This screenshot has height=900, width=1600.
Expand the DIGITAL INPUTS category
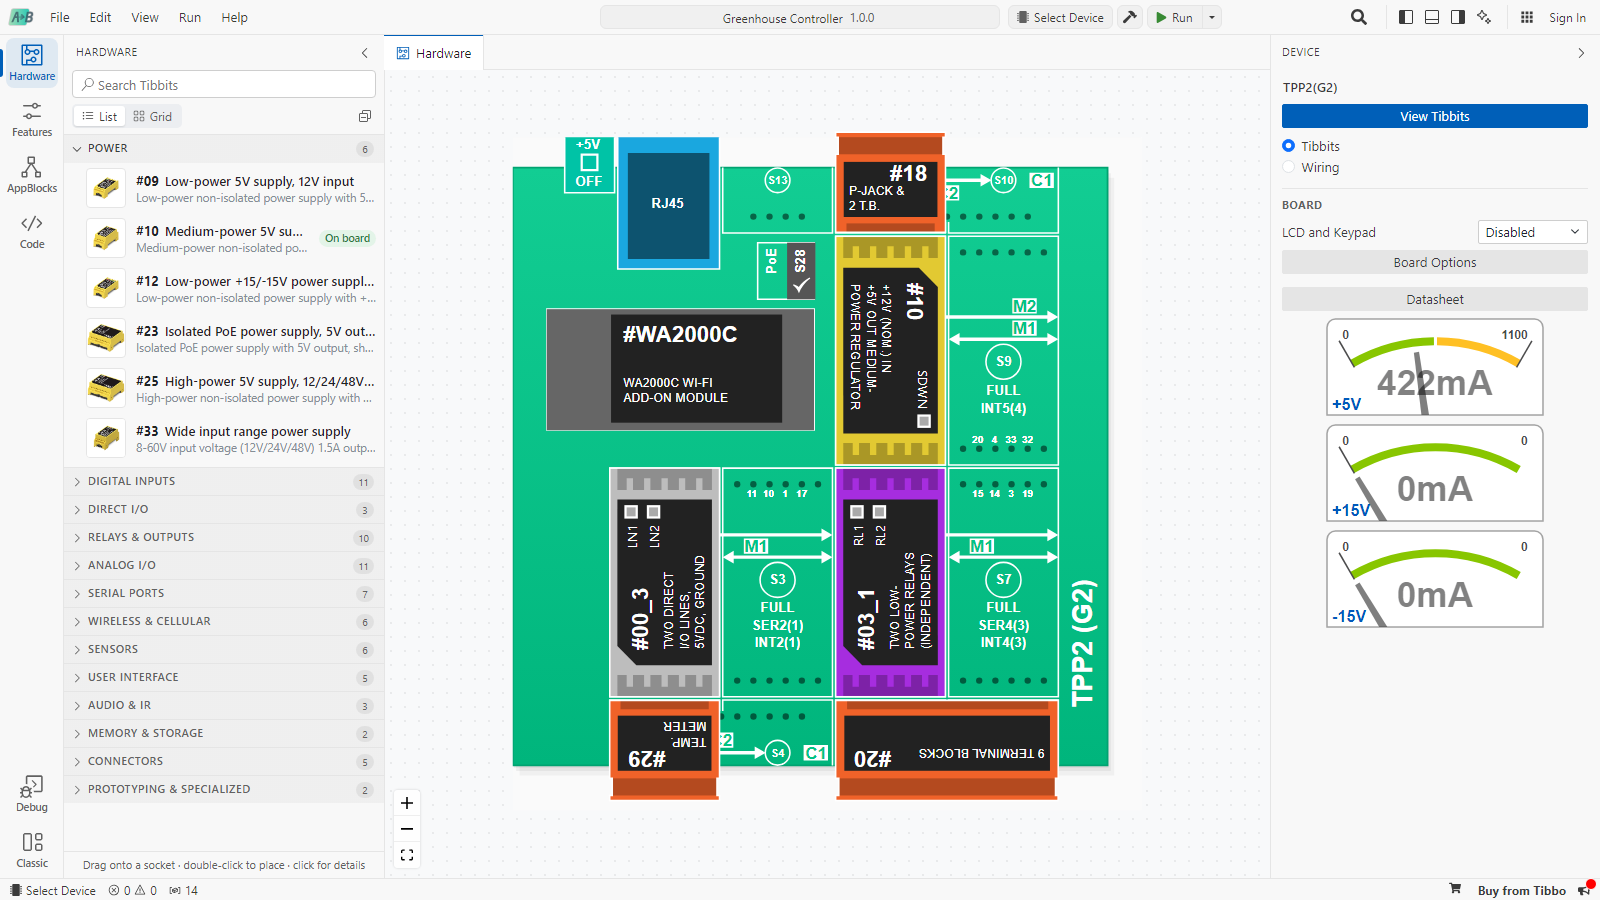pos(224,481)
